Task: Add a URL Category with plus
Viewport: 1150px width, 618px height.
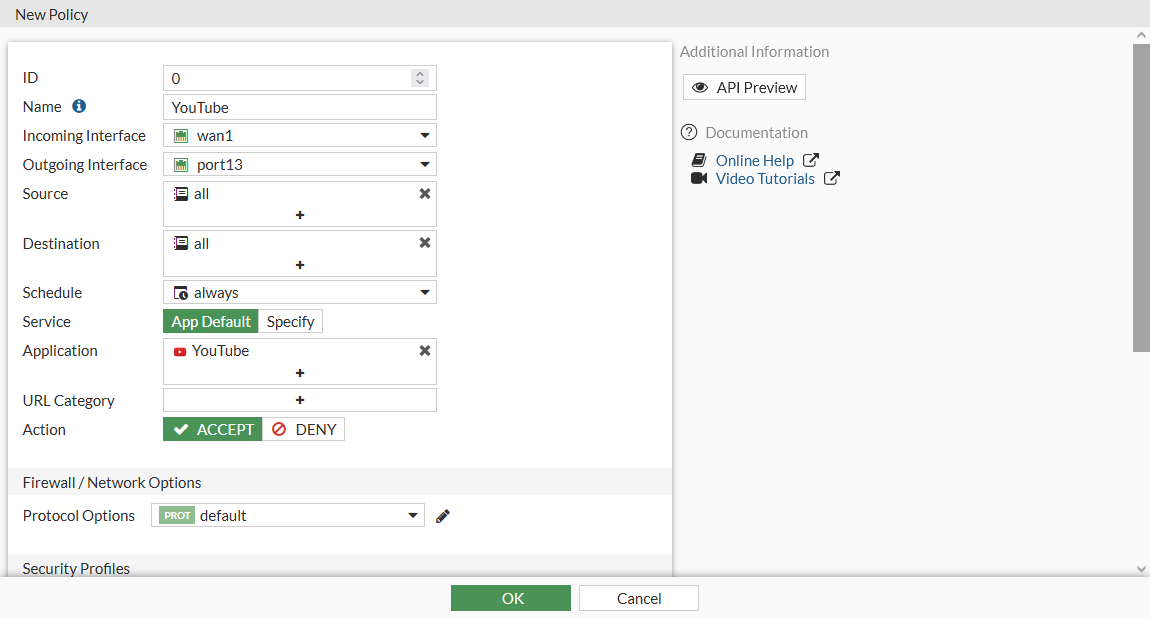Action: point(300,400)
